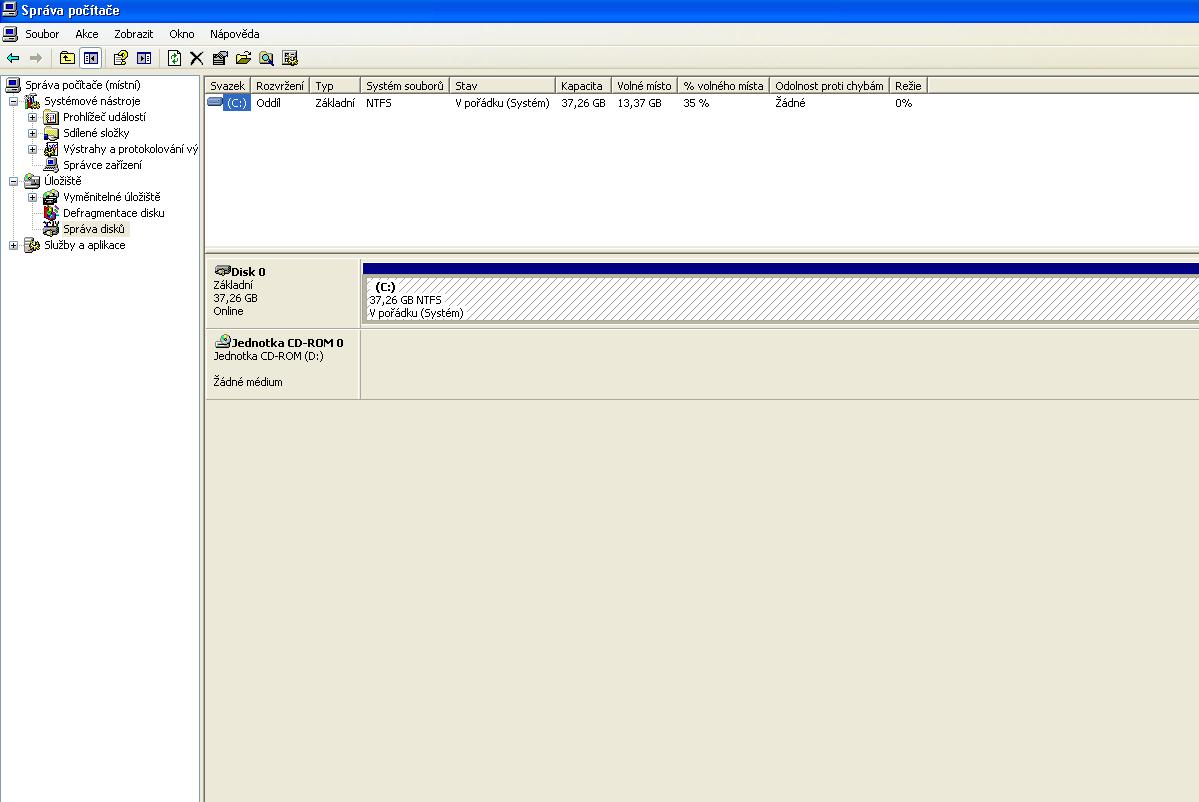Open the Soubor menu

coord(42,34)
